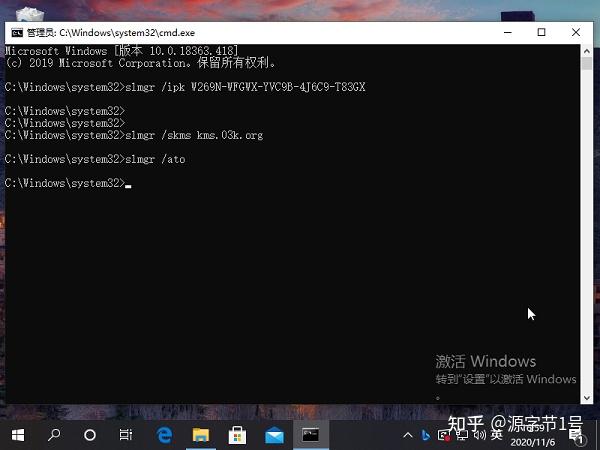Click the 2019 Microsoft Corporation copyright line
Image resolution: width=600 pixels, height=450 pixels.
140,63
